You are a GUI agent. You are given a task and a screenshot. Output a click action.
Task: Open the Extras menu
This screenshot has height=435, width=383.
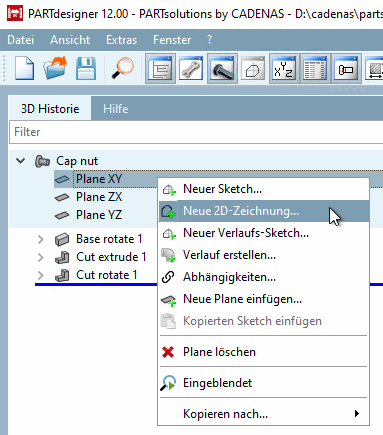122,40
